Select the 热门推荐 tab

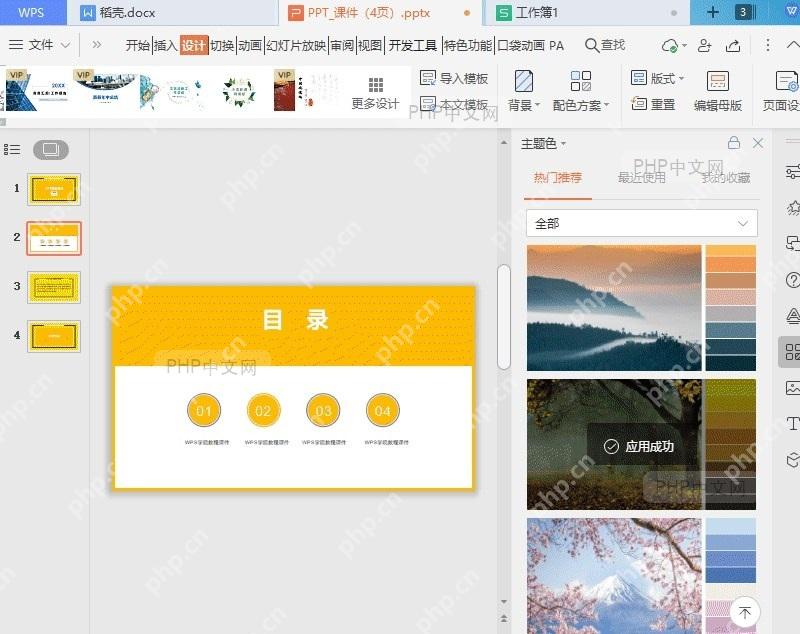coord(558,177)
